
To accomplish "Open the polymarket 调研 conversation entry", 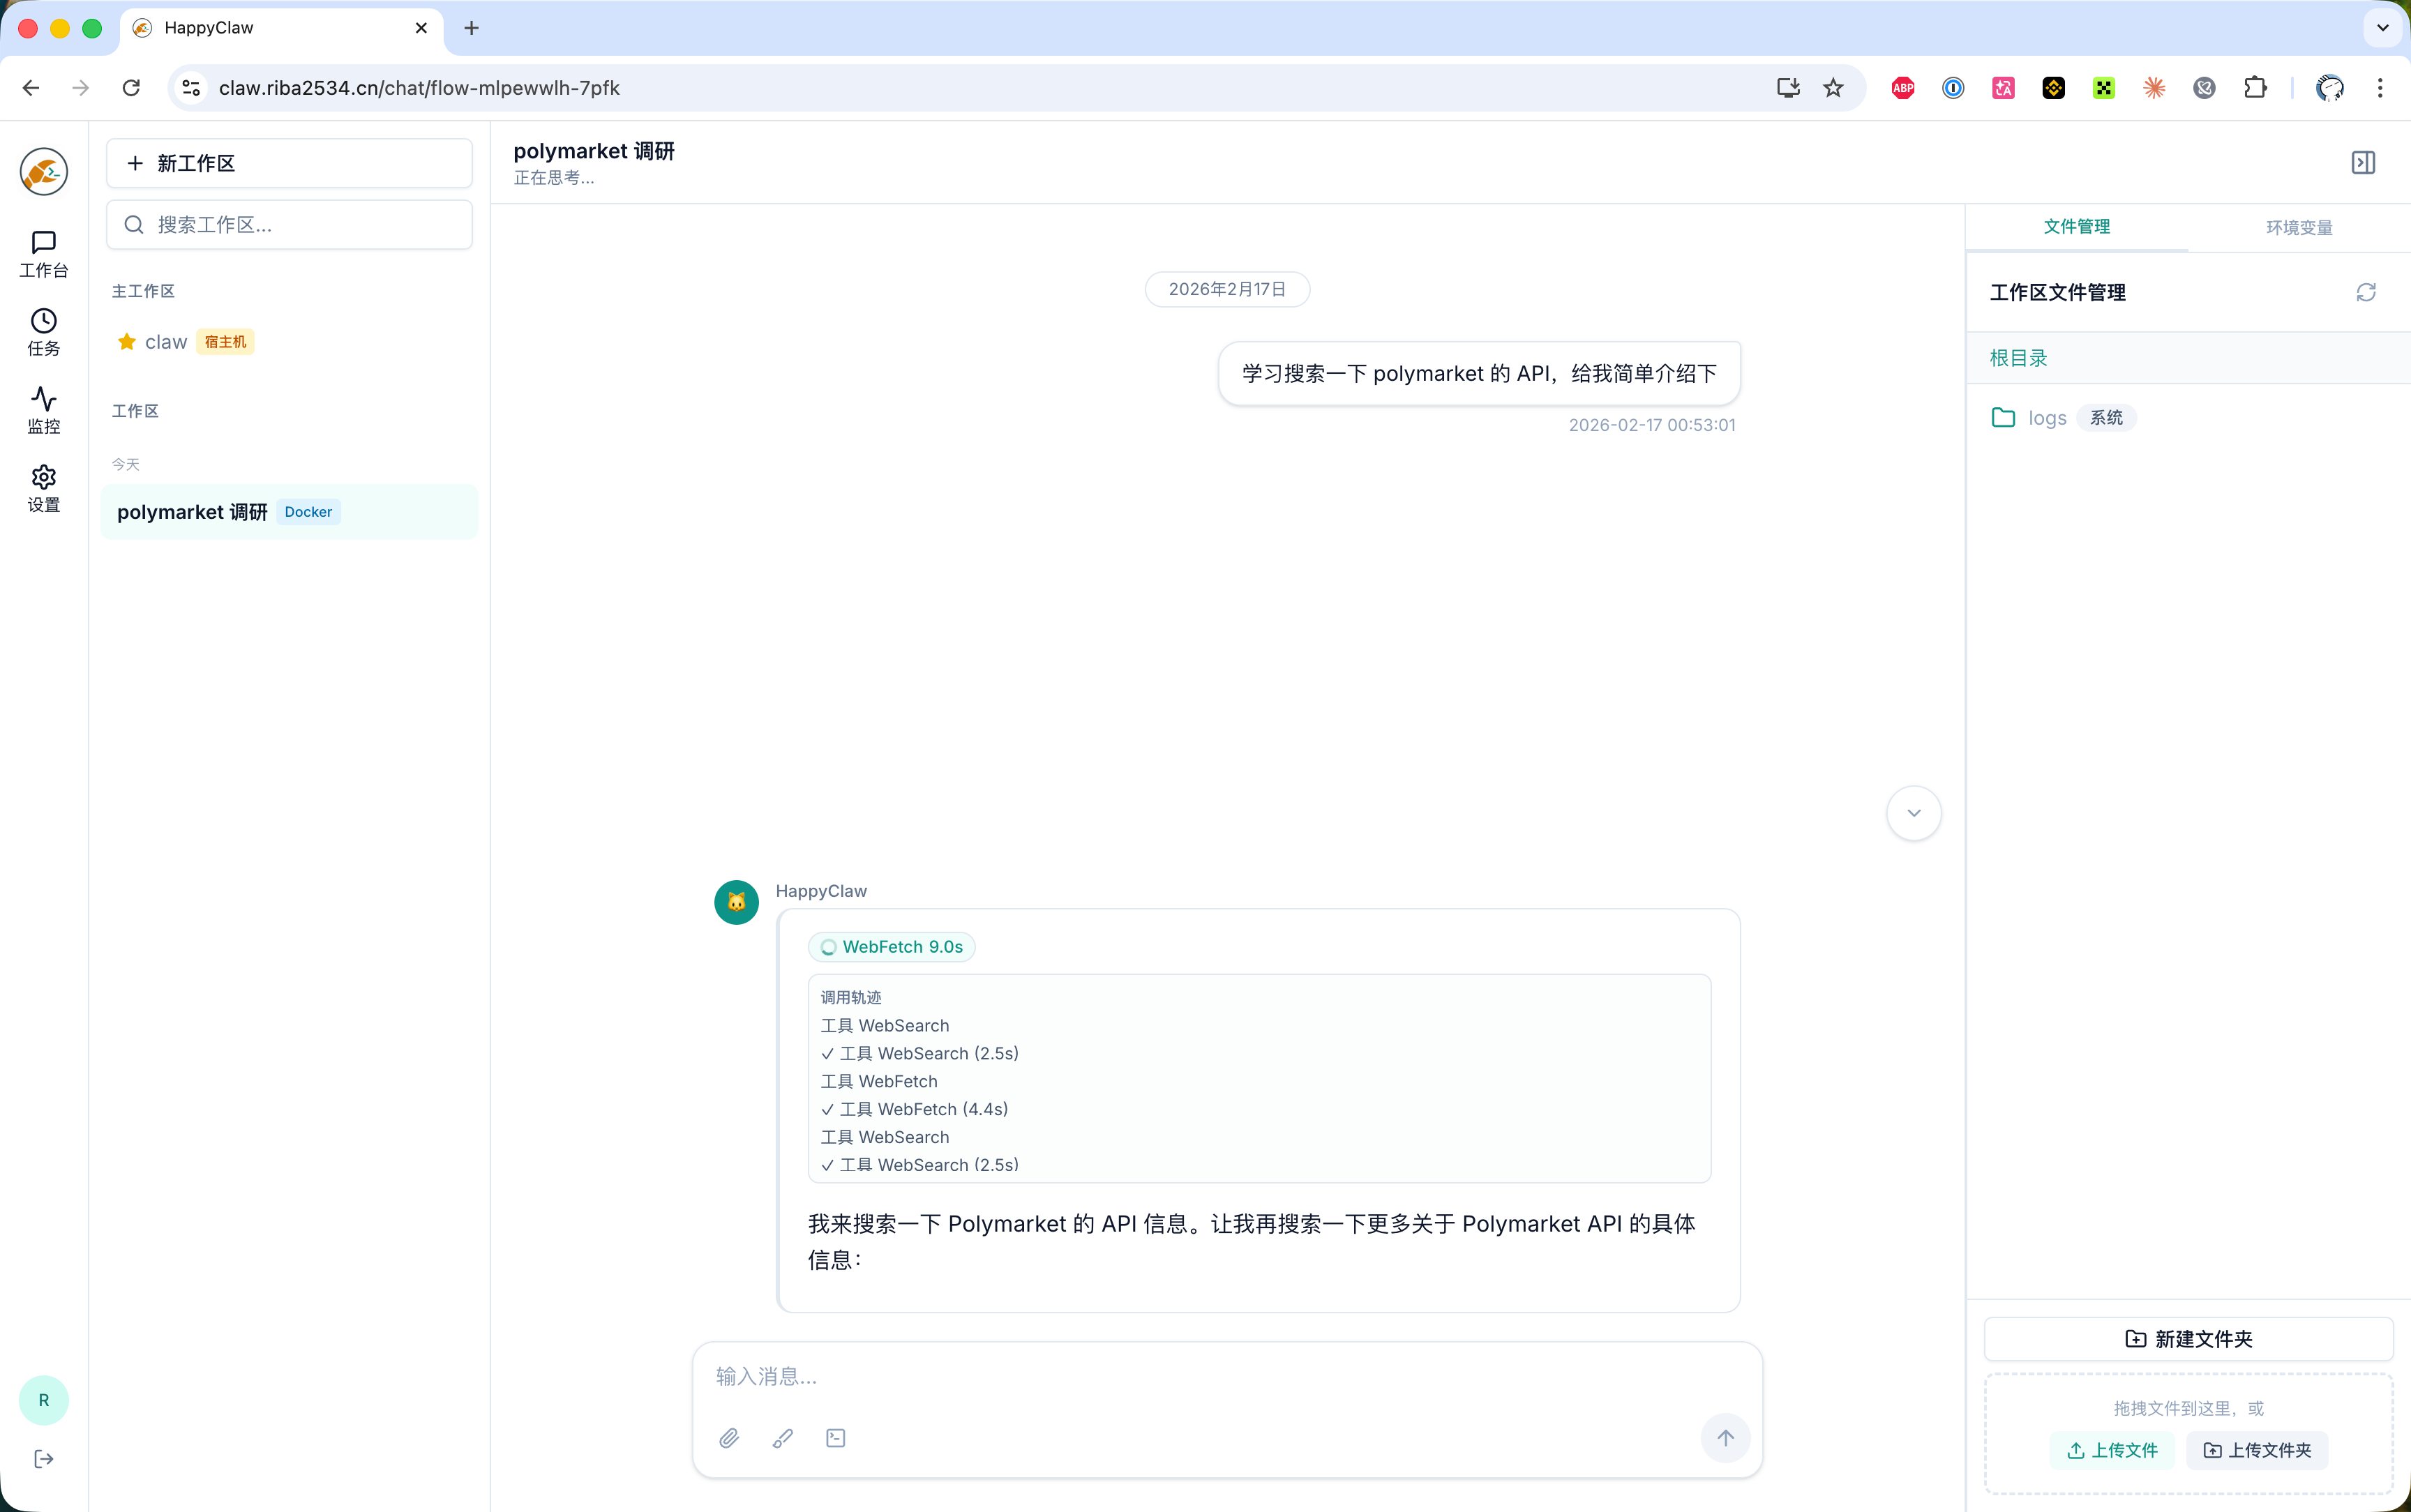I will pyautogui.click(x=192, y=511).
